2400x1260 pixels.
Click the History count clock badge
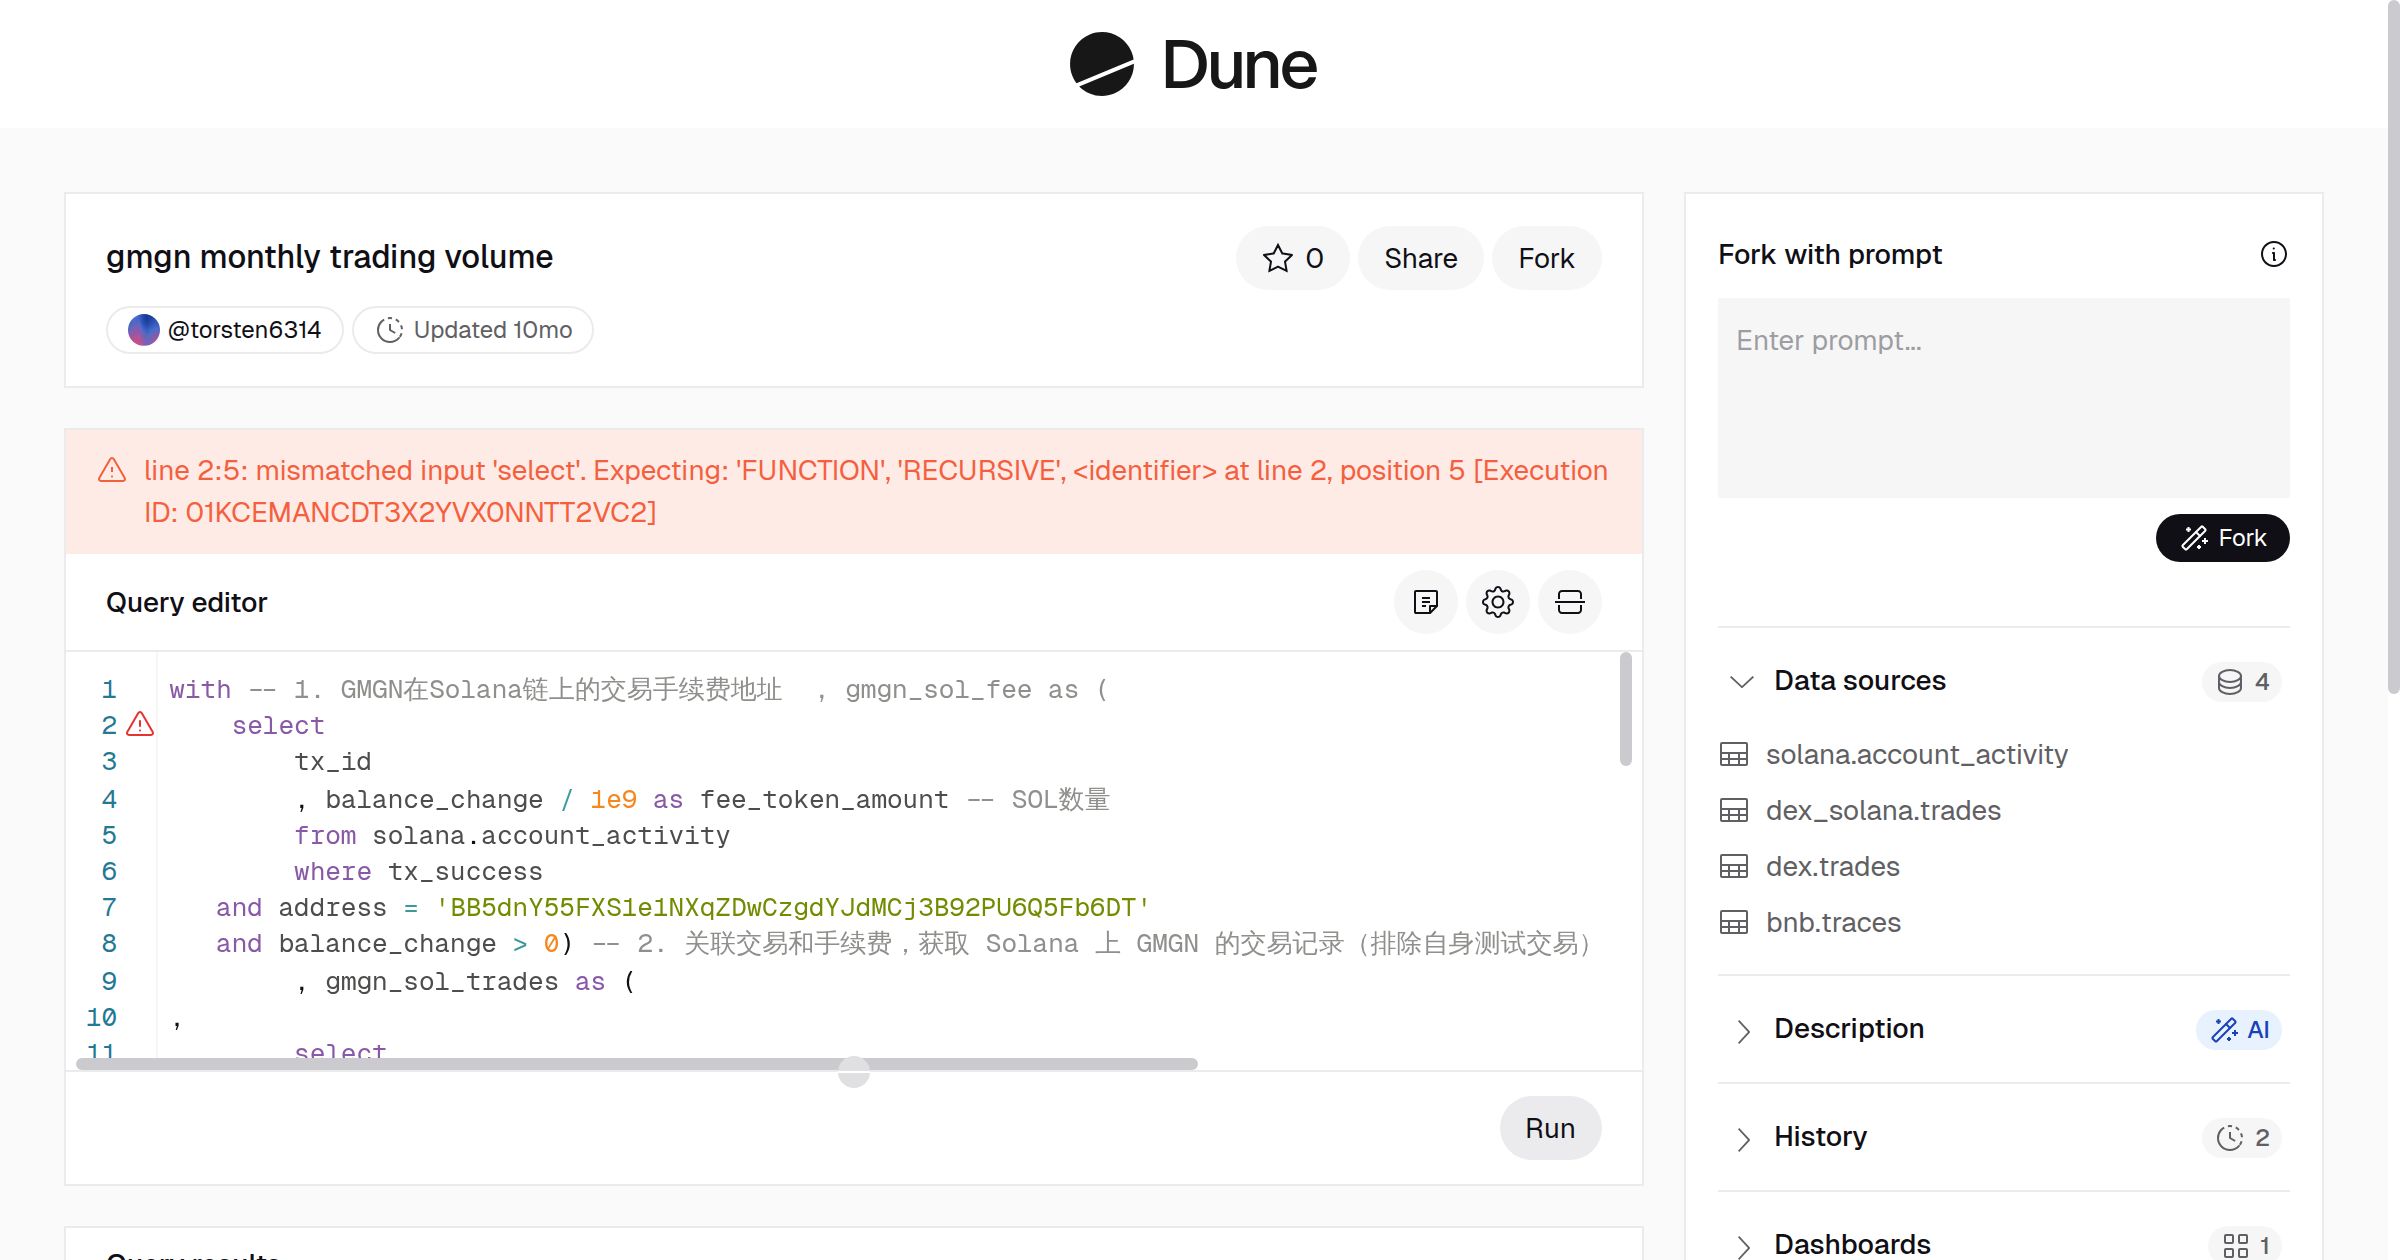click(x=2241, y=1138)
